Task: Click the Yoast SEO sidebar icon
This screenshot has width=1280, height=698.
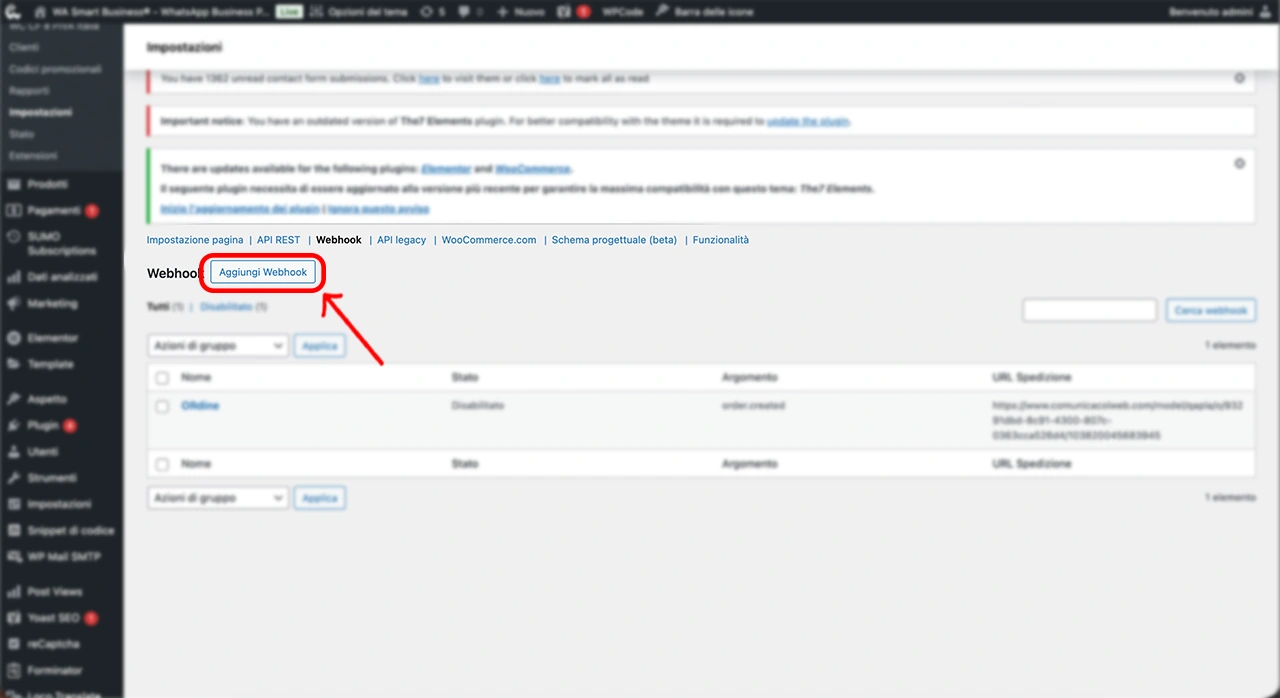Action: pyautogui.click(x=13, y=618)
